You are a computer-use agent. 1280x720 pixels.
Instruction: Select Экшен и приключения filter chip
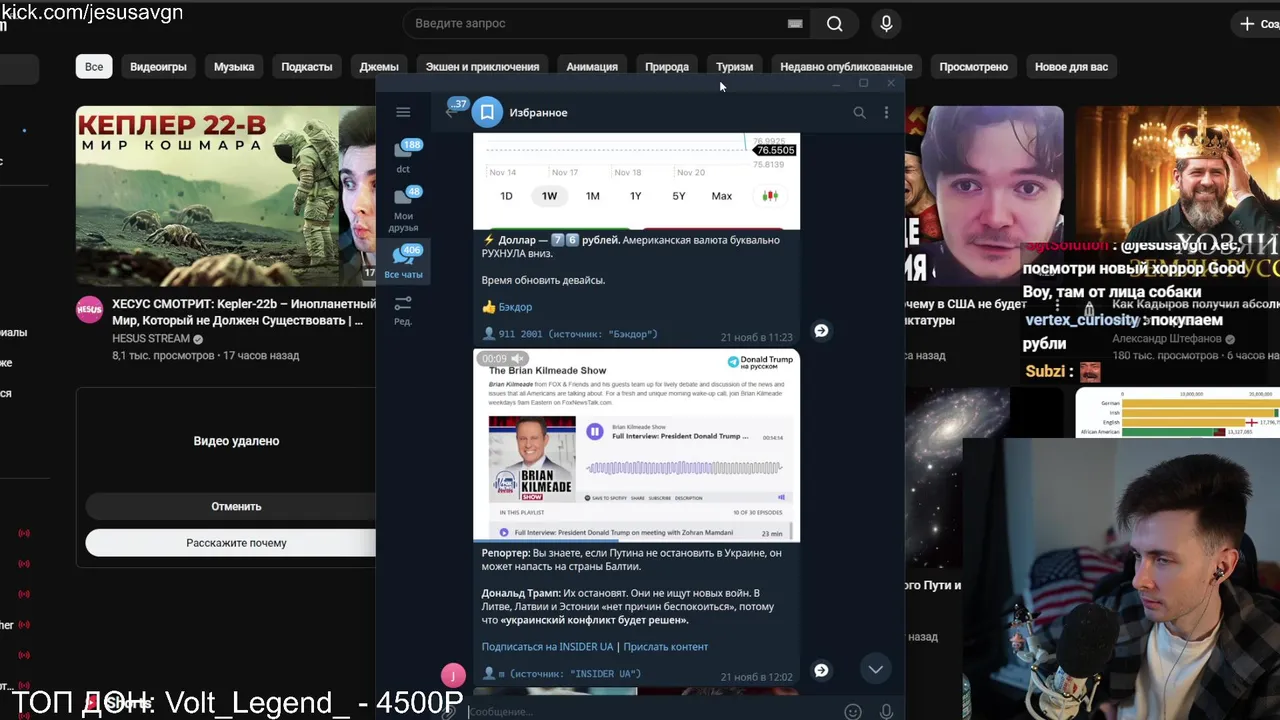tap(482, 67)
